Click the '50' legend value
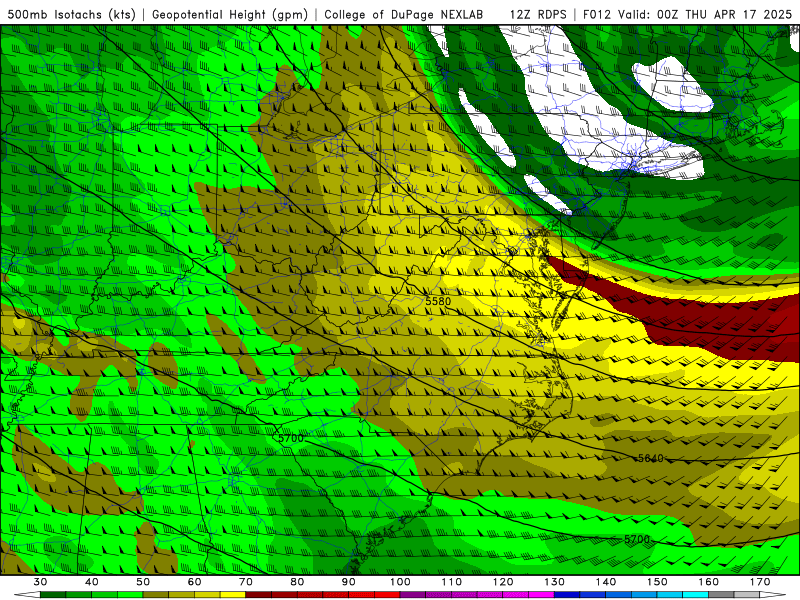This screenshot has width=800, height=600. pyautogui.click(x=143, y=582)
